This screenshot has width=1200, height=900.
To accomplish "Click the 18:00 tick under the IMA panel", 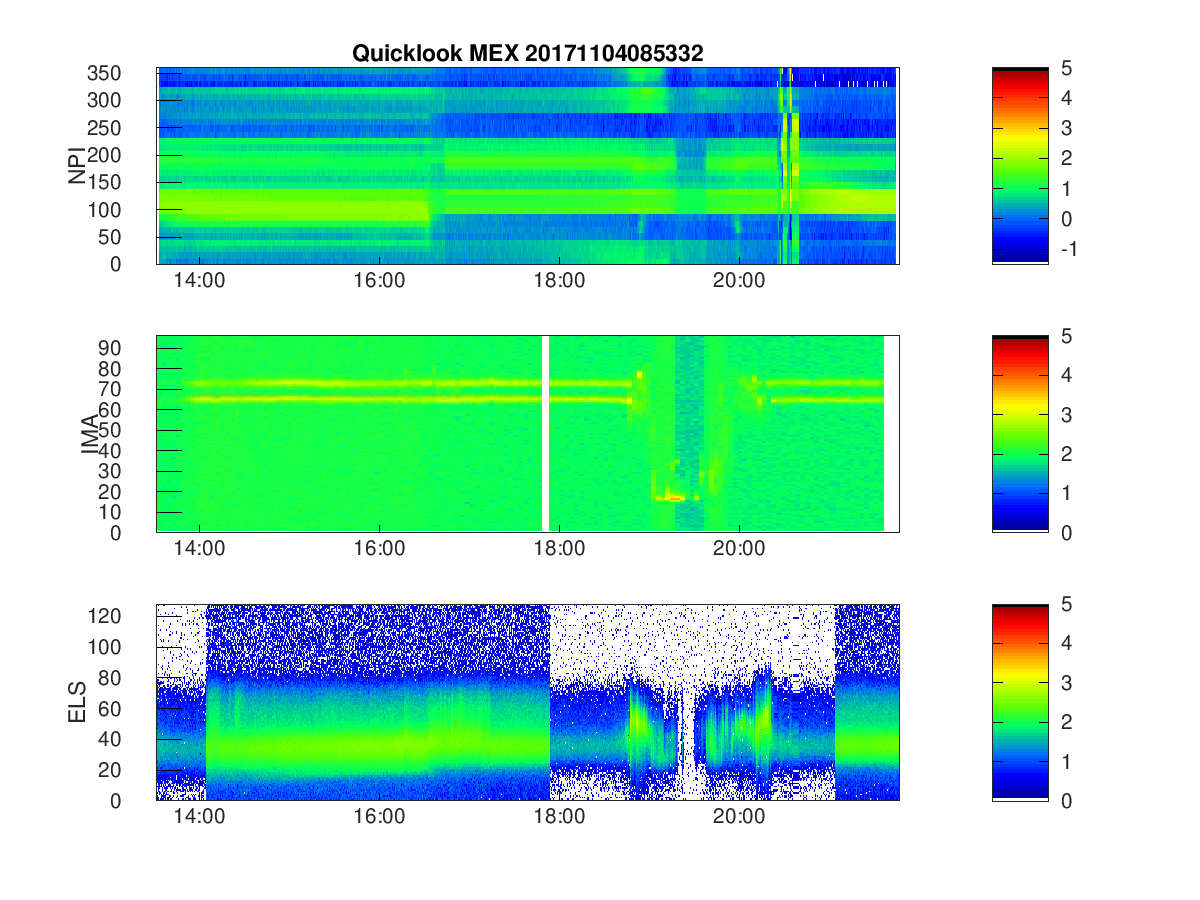I will coord(558,549).
